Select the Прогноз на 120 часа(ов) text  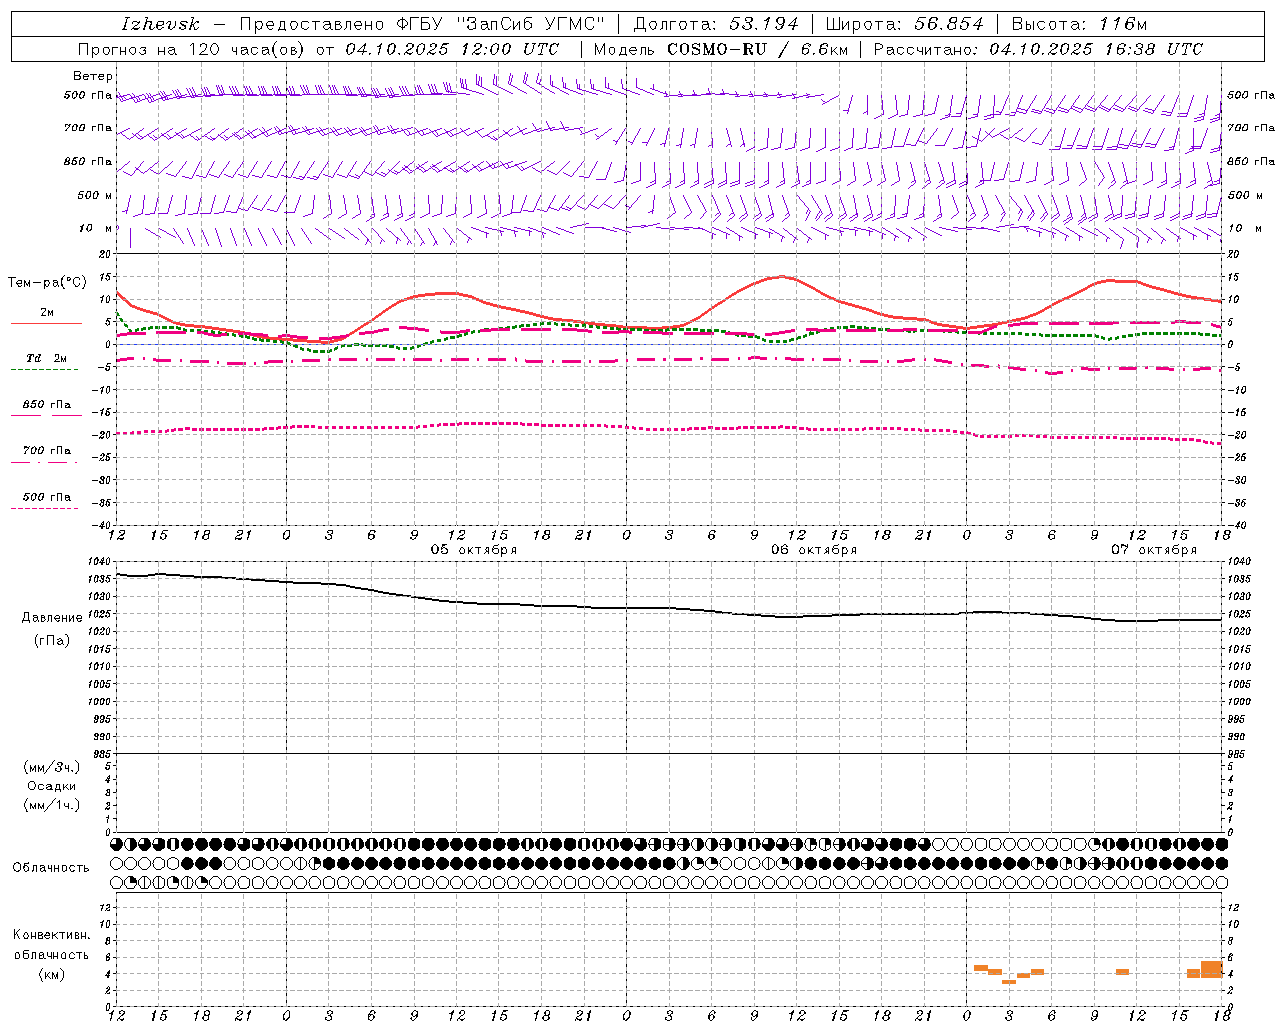[x=193, y=49]
